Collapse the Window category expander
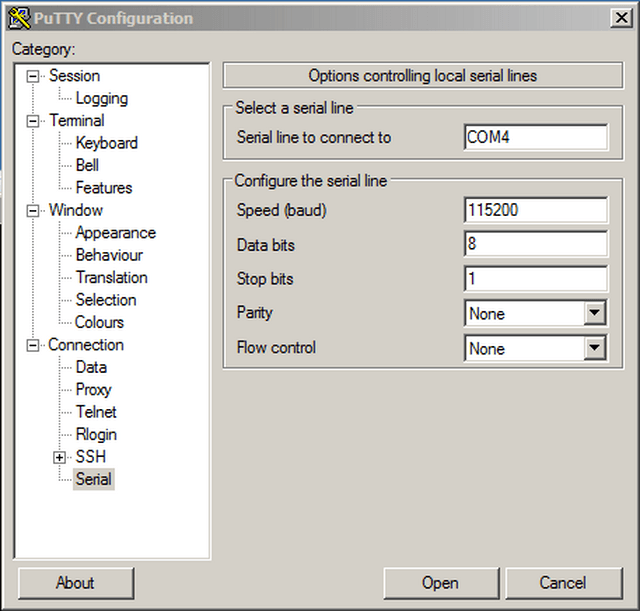 (34, 211)
